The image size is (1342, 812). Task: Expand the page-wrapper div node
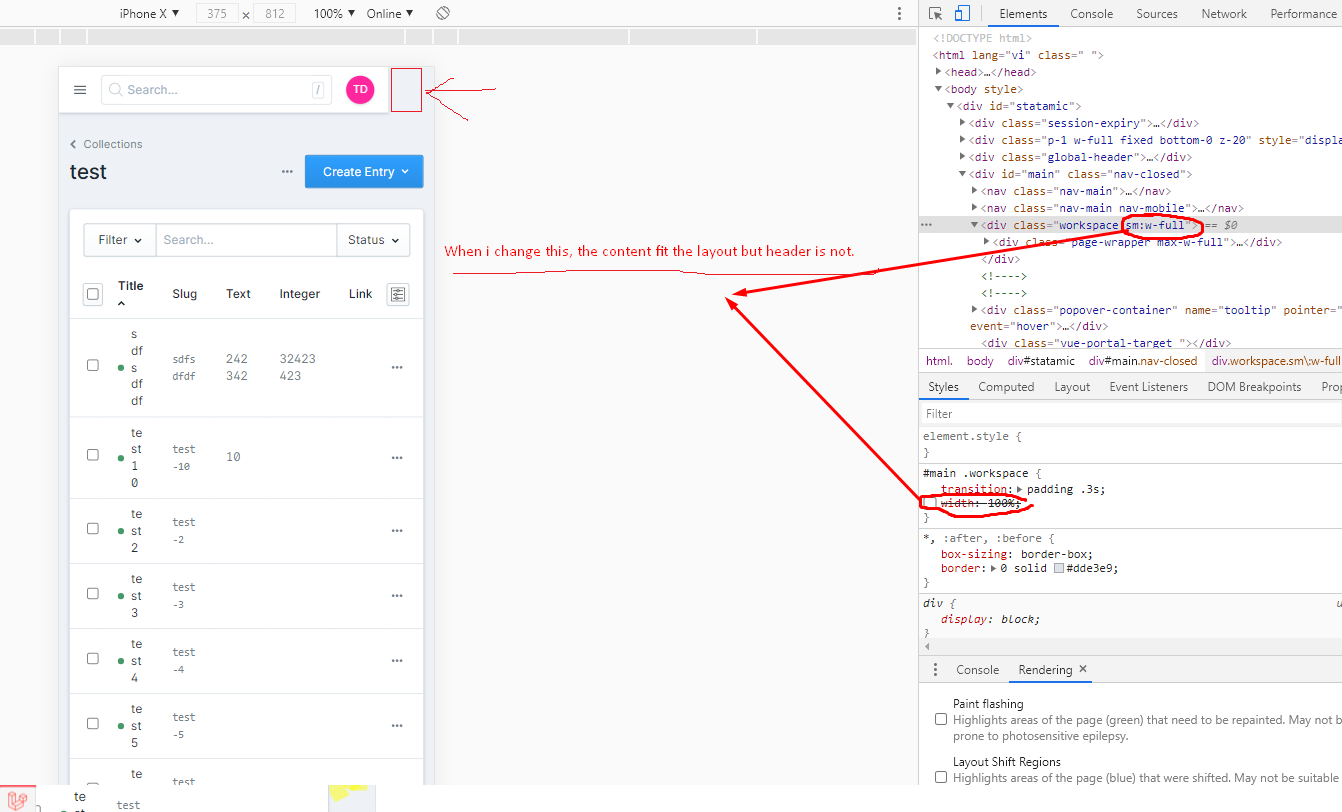tap(988, 242)
